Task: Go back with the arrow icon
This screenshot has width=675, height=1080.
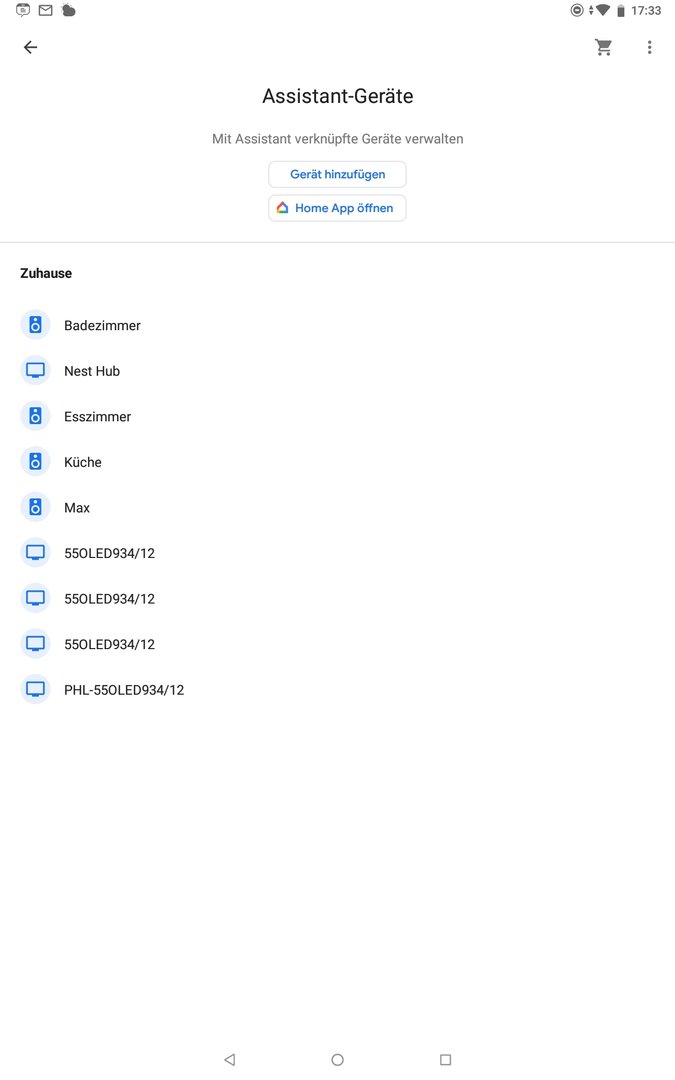Action: coord(30,47)
